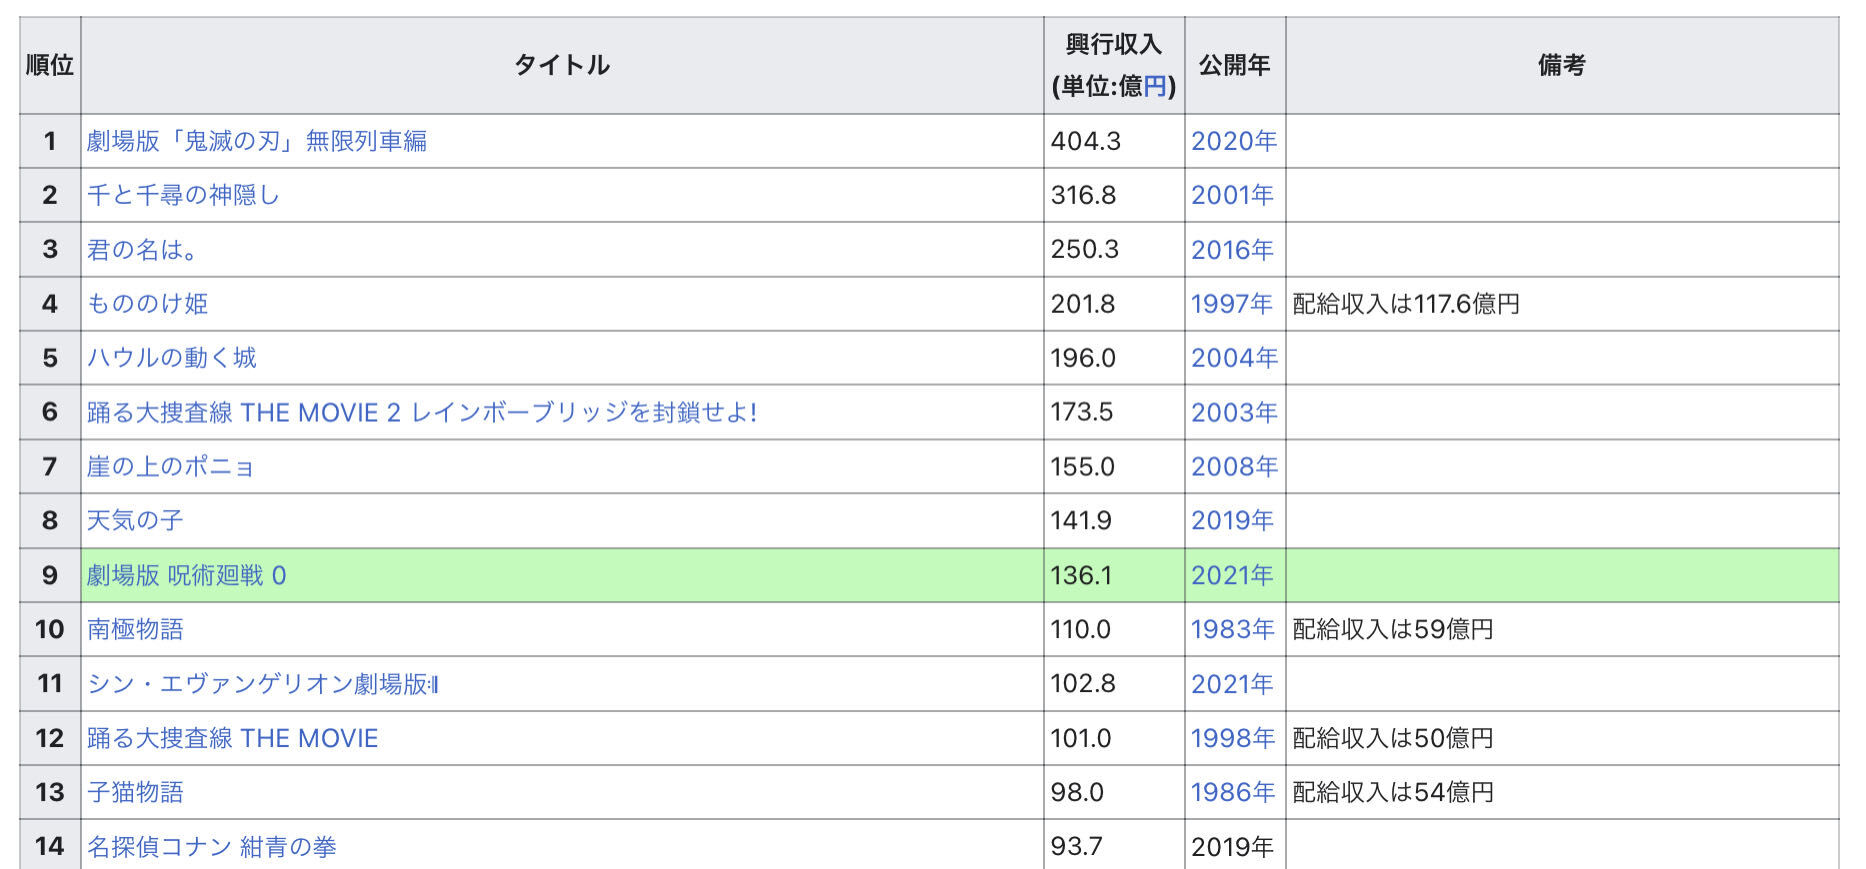Select the 101.0 revenue cell
The image size is (1866, 869).
pos(1114,738)
